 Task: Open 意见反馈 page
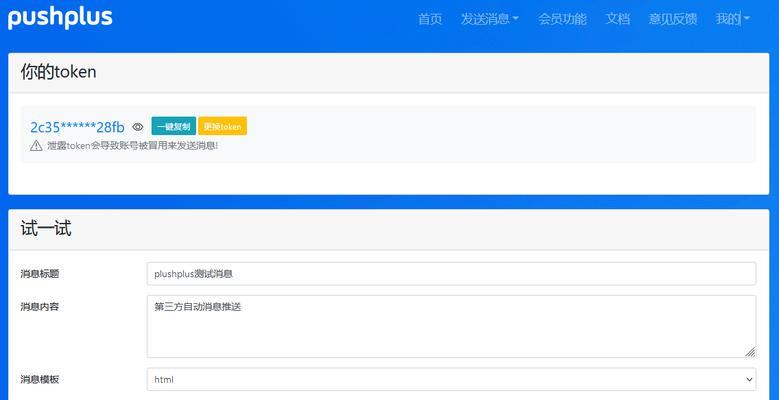pyautogui.click(x=673, y=19)
